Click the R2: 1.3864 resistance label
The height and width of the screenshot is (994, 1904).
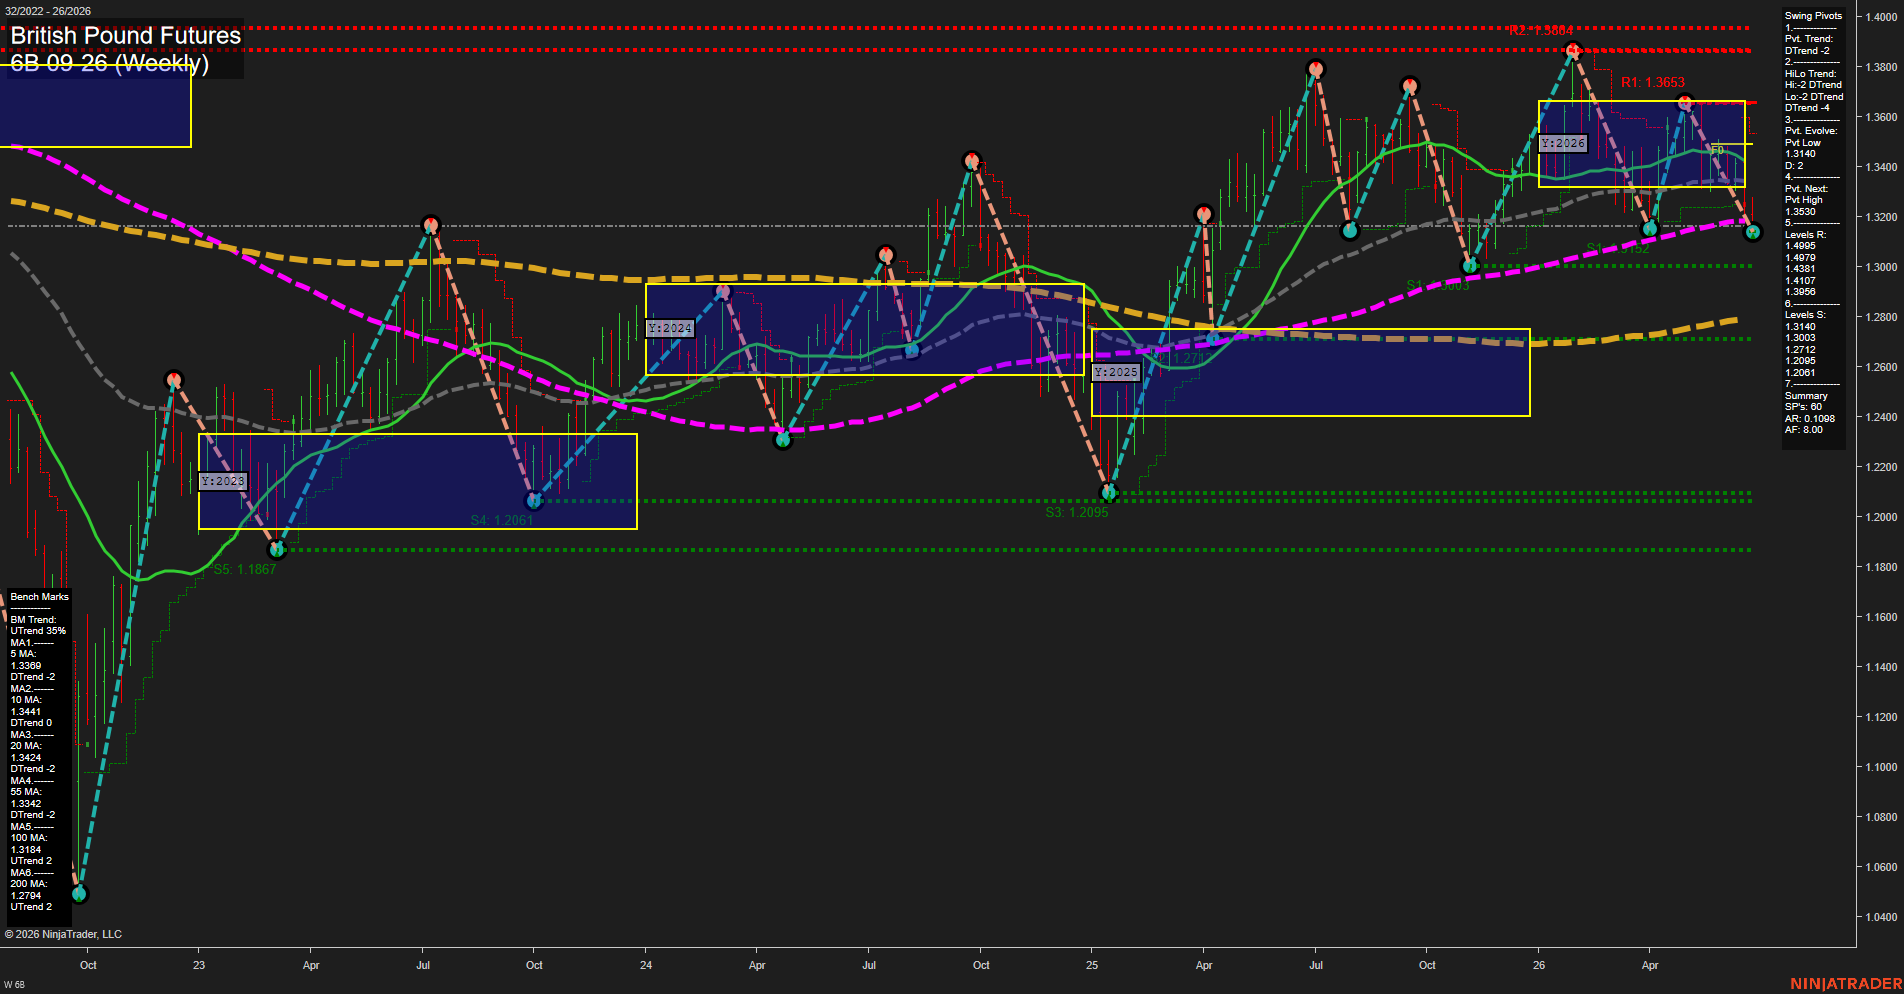(x=1541, y=31)
